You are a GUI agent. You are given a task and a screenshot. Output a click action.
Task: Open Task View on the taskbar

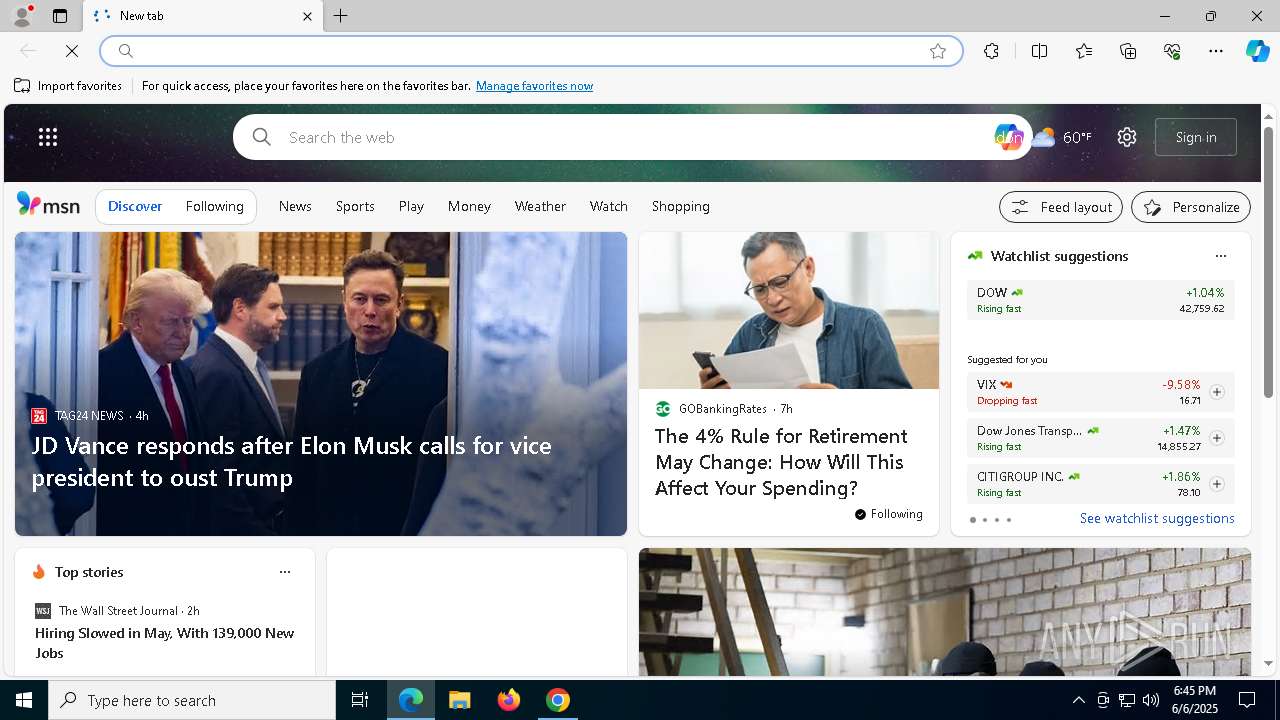click(x=360, y=700)
